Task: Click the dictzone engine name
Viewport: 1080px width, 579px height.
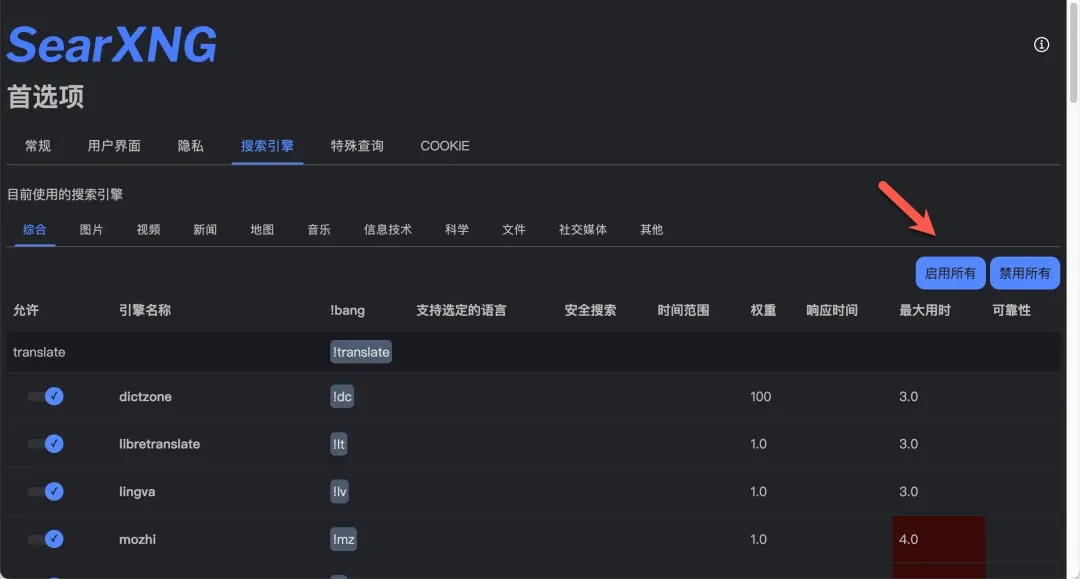Action: point(145,397)
